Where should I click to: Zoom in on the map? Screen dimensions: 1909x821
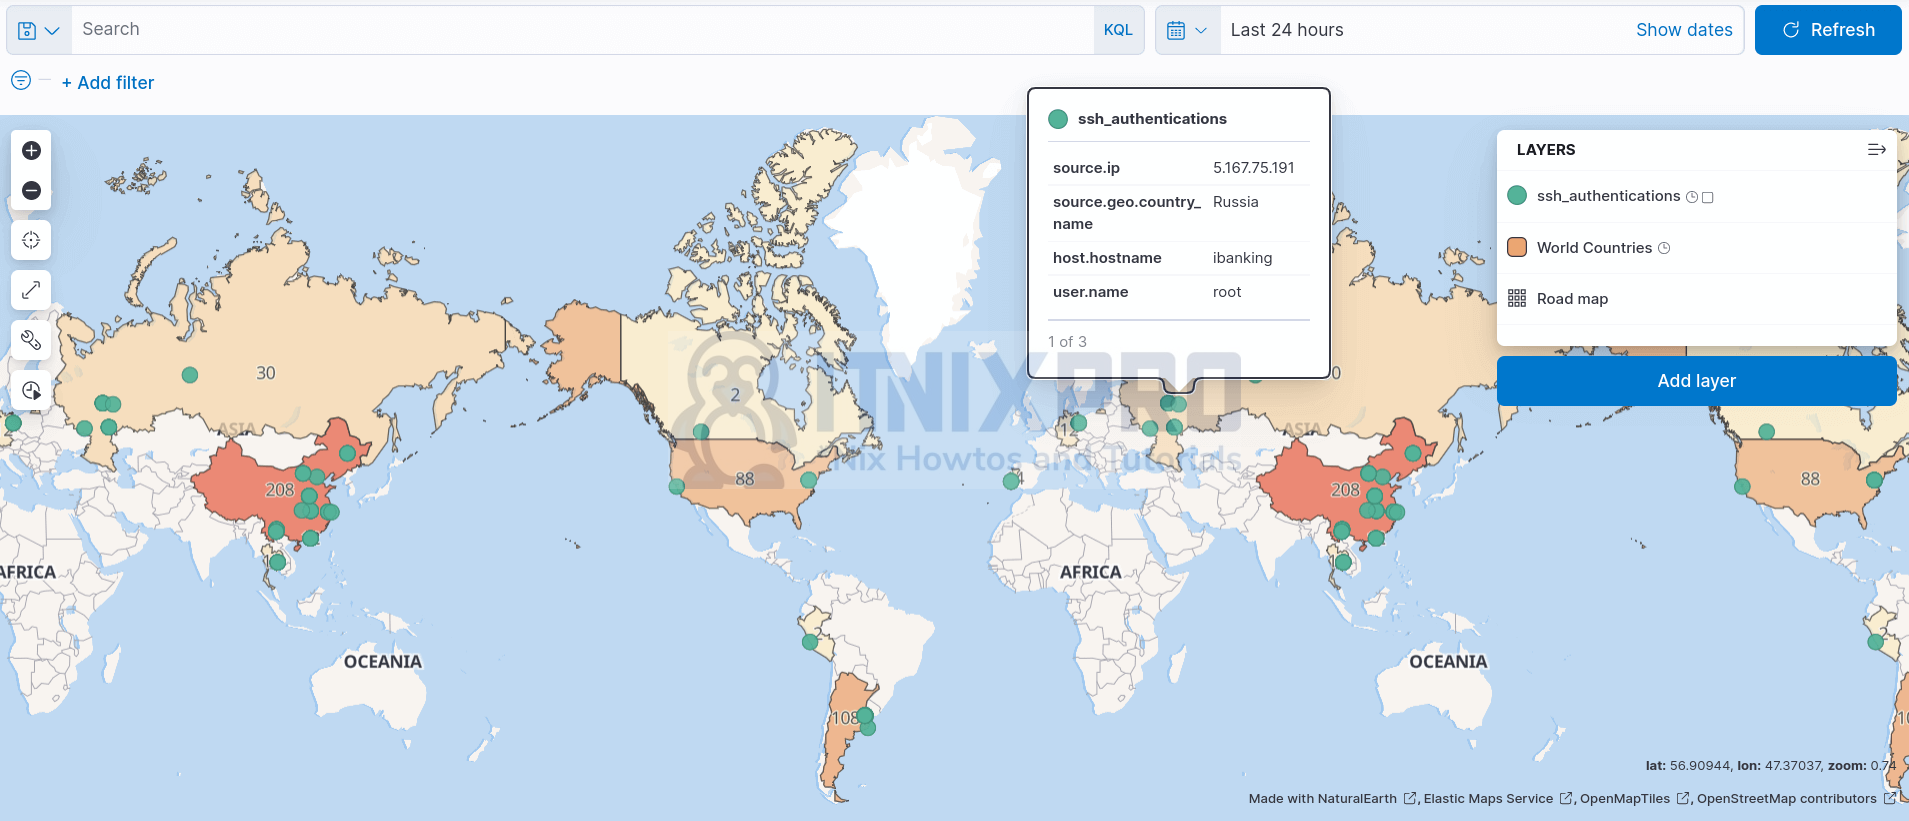31,151
